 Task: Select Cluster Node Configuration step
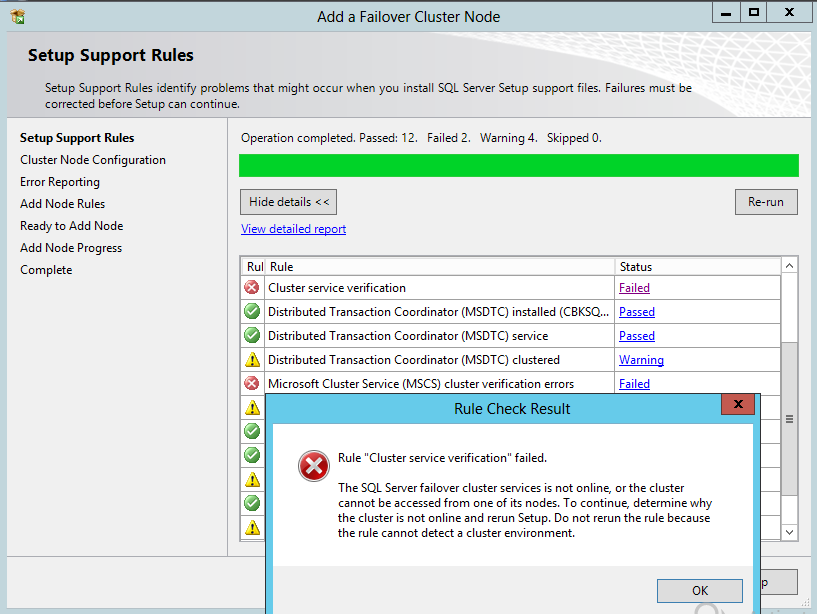(93, 159)
